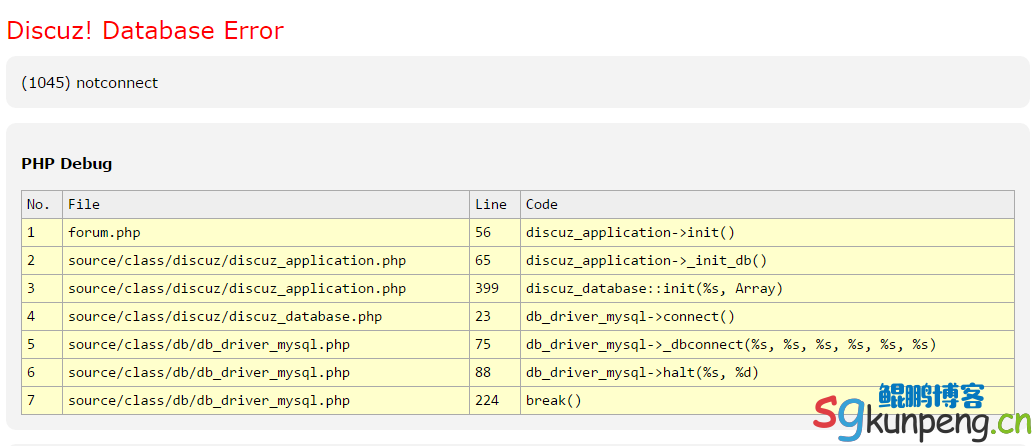Image resolution: width=1034 pixels, height=446 pixels.
Task: Select "db_driver_mysql->halt(%s, %d)" code cell
Action: click(x=768, y=373)
